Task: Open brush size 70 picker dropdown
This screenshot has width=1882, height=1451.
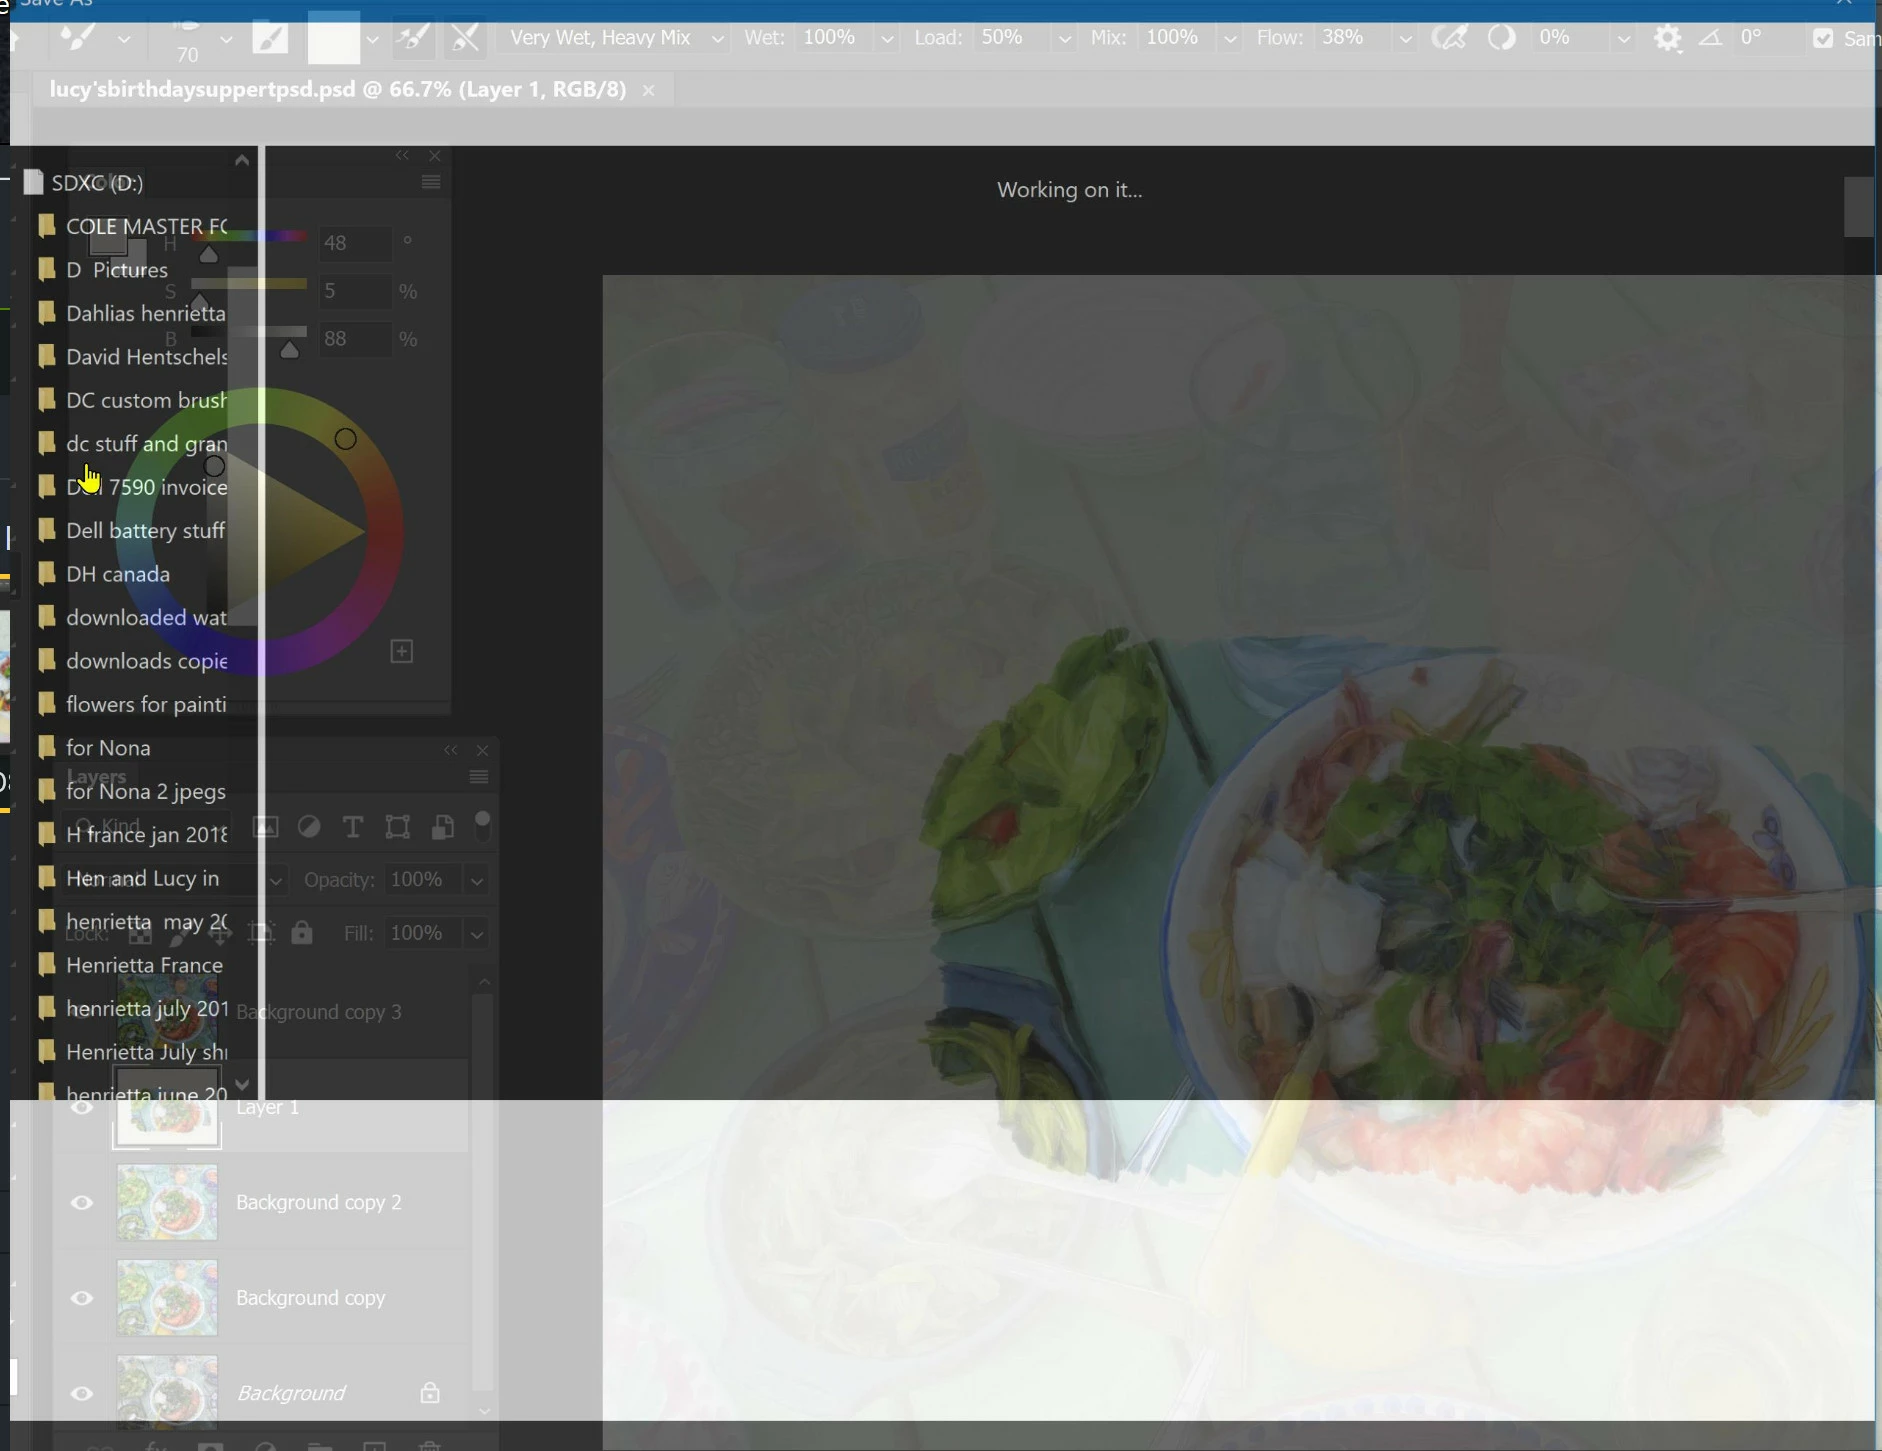Action: tap(227, 39)
